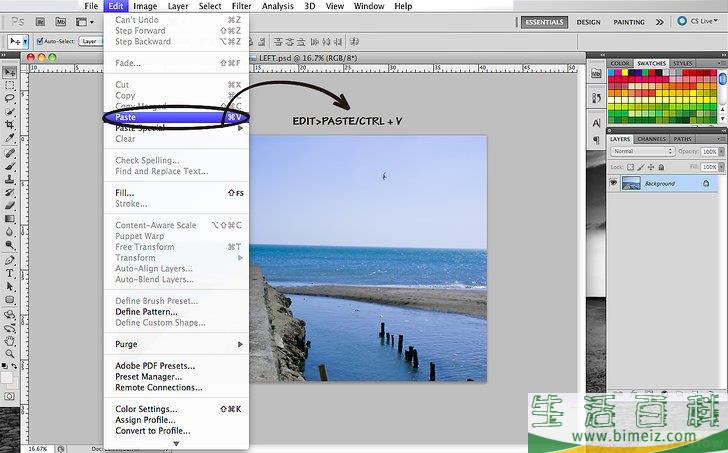This screenshot has width=728, height=453.
Task: Click the Background layer thumbnail
Action: pyautogui.click(x=631, y=184)
